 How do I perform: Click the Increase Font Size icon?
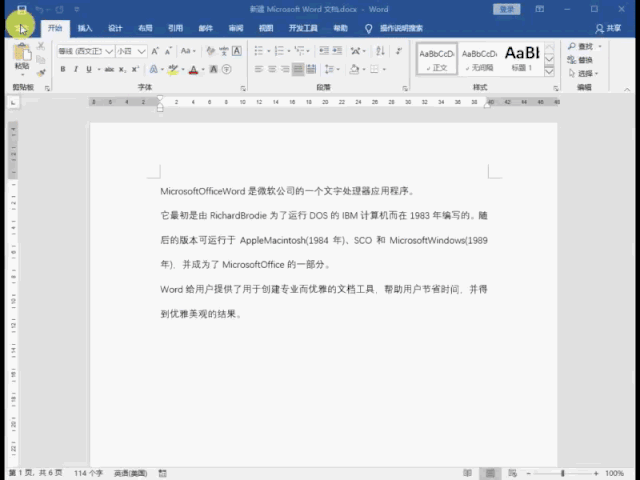pyautogui.click(x=151, y=50)
